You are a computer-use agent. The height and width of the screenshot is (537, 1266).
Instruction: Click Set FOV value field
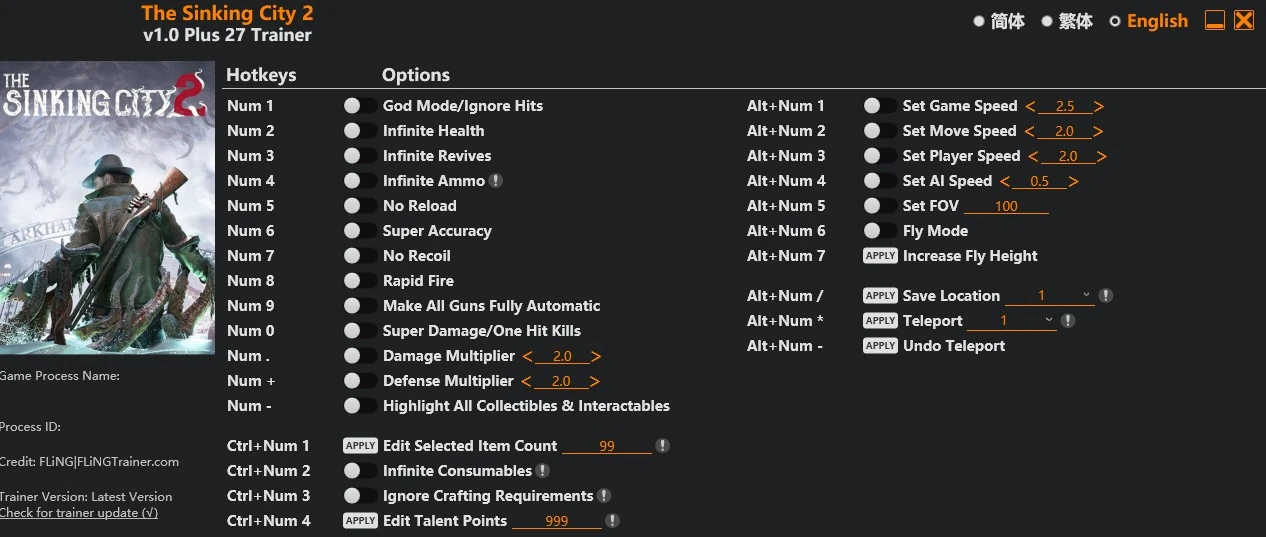pos(1006,206)
